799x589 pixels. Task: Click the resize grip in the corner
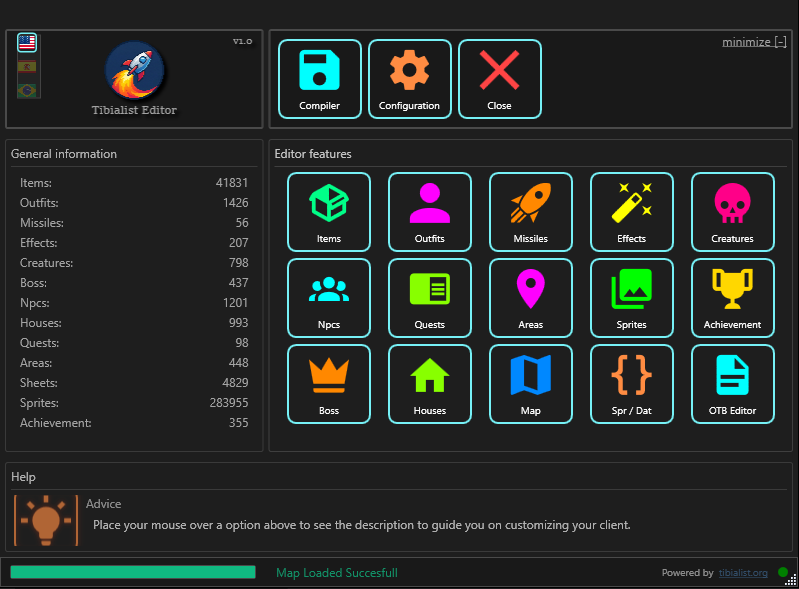pos(792,581)
